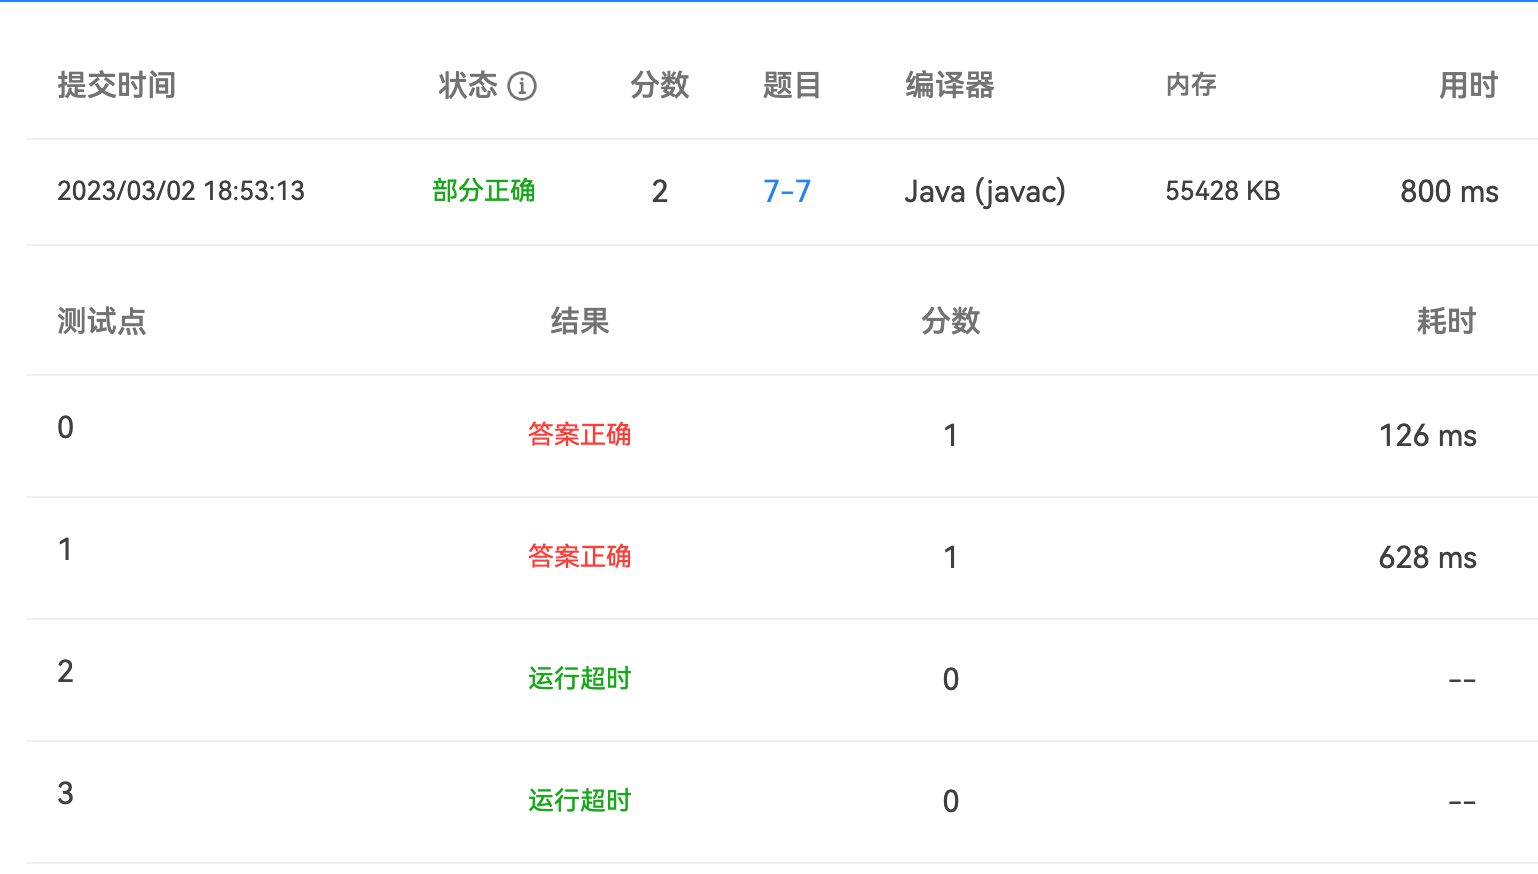Click the 55428 KB memory value
This screenshot has width=1538, height=874.
click(1222, 191)
